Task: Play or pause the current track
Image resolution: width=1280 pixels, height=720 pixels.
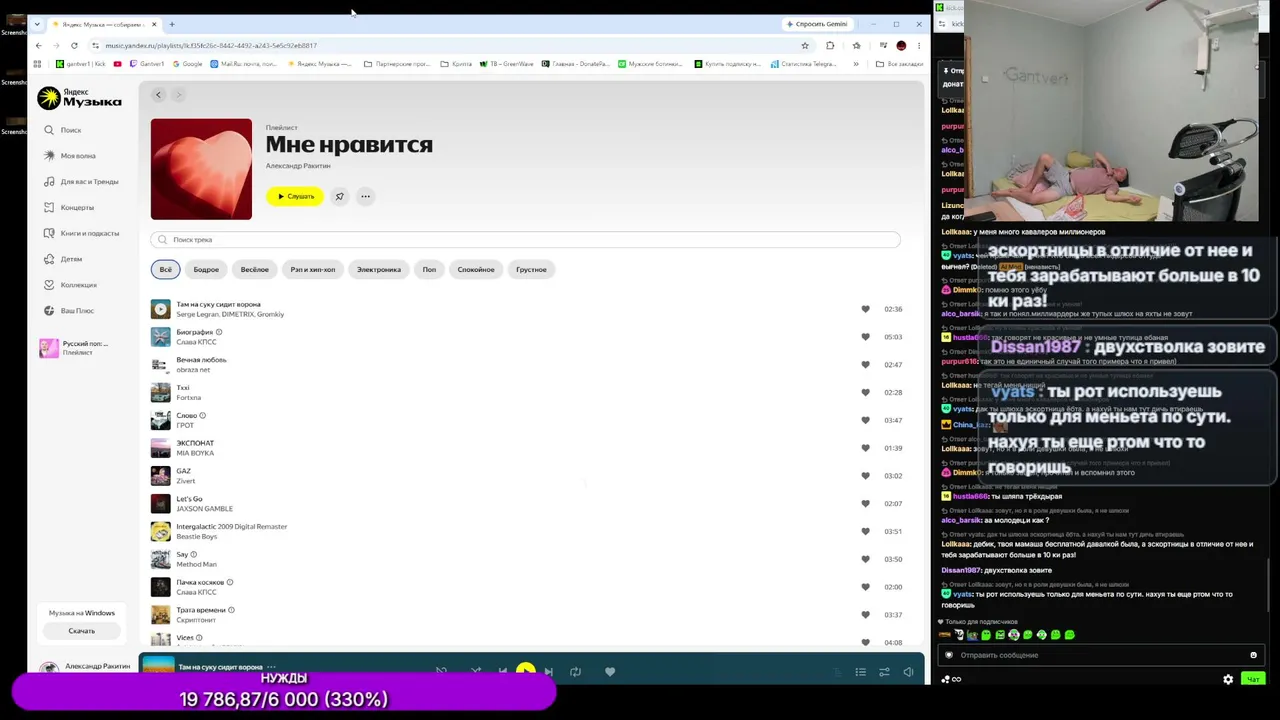Action: coord(525,671)
